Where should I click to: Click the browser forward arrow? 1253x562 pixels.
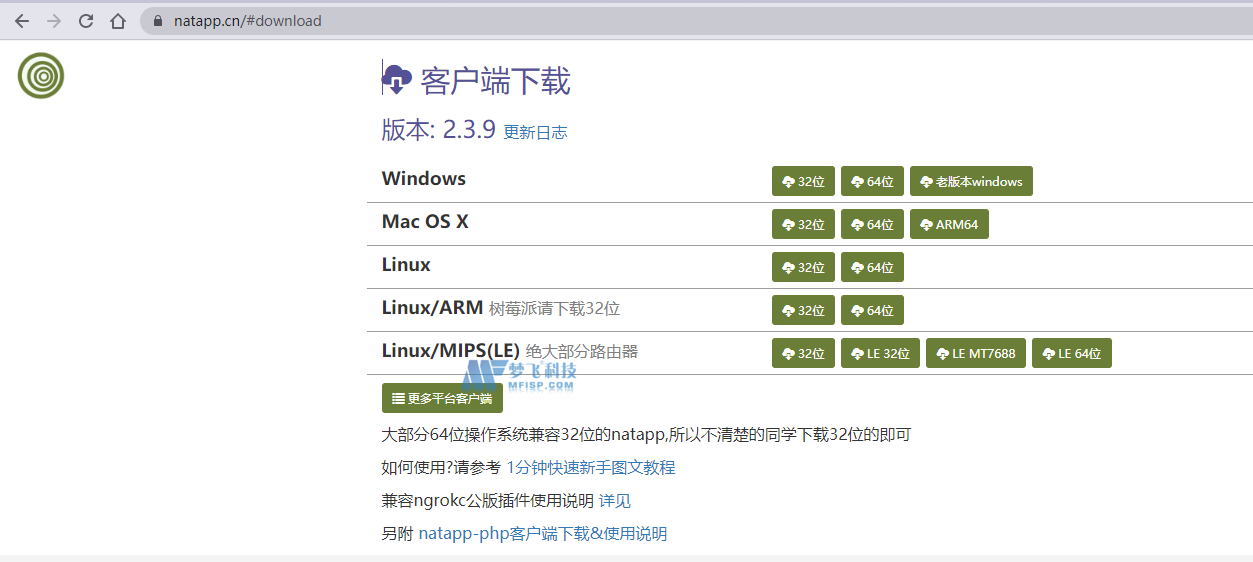(54, 21)
